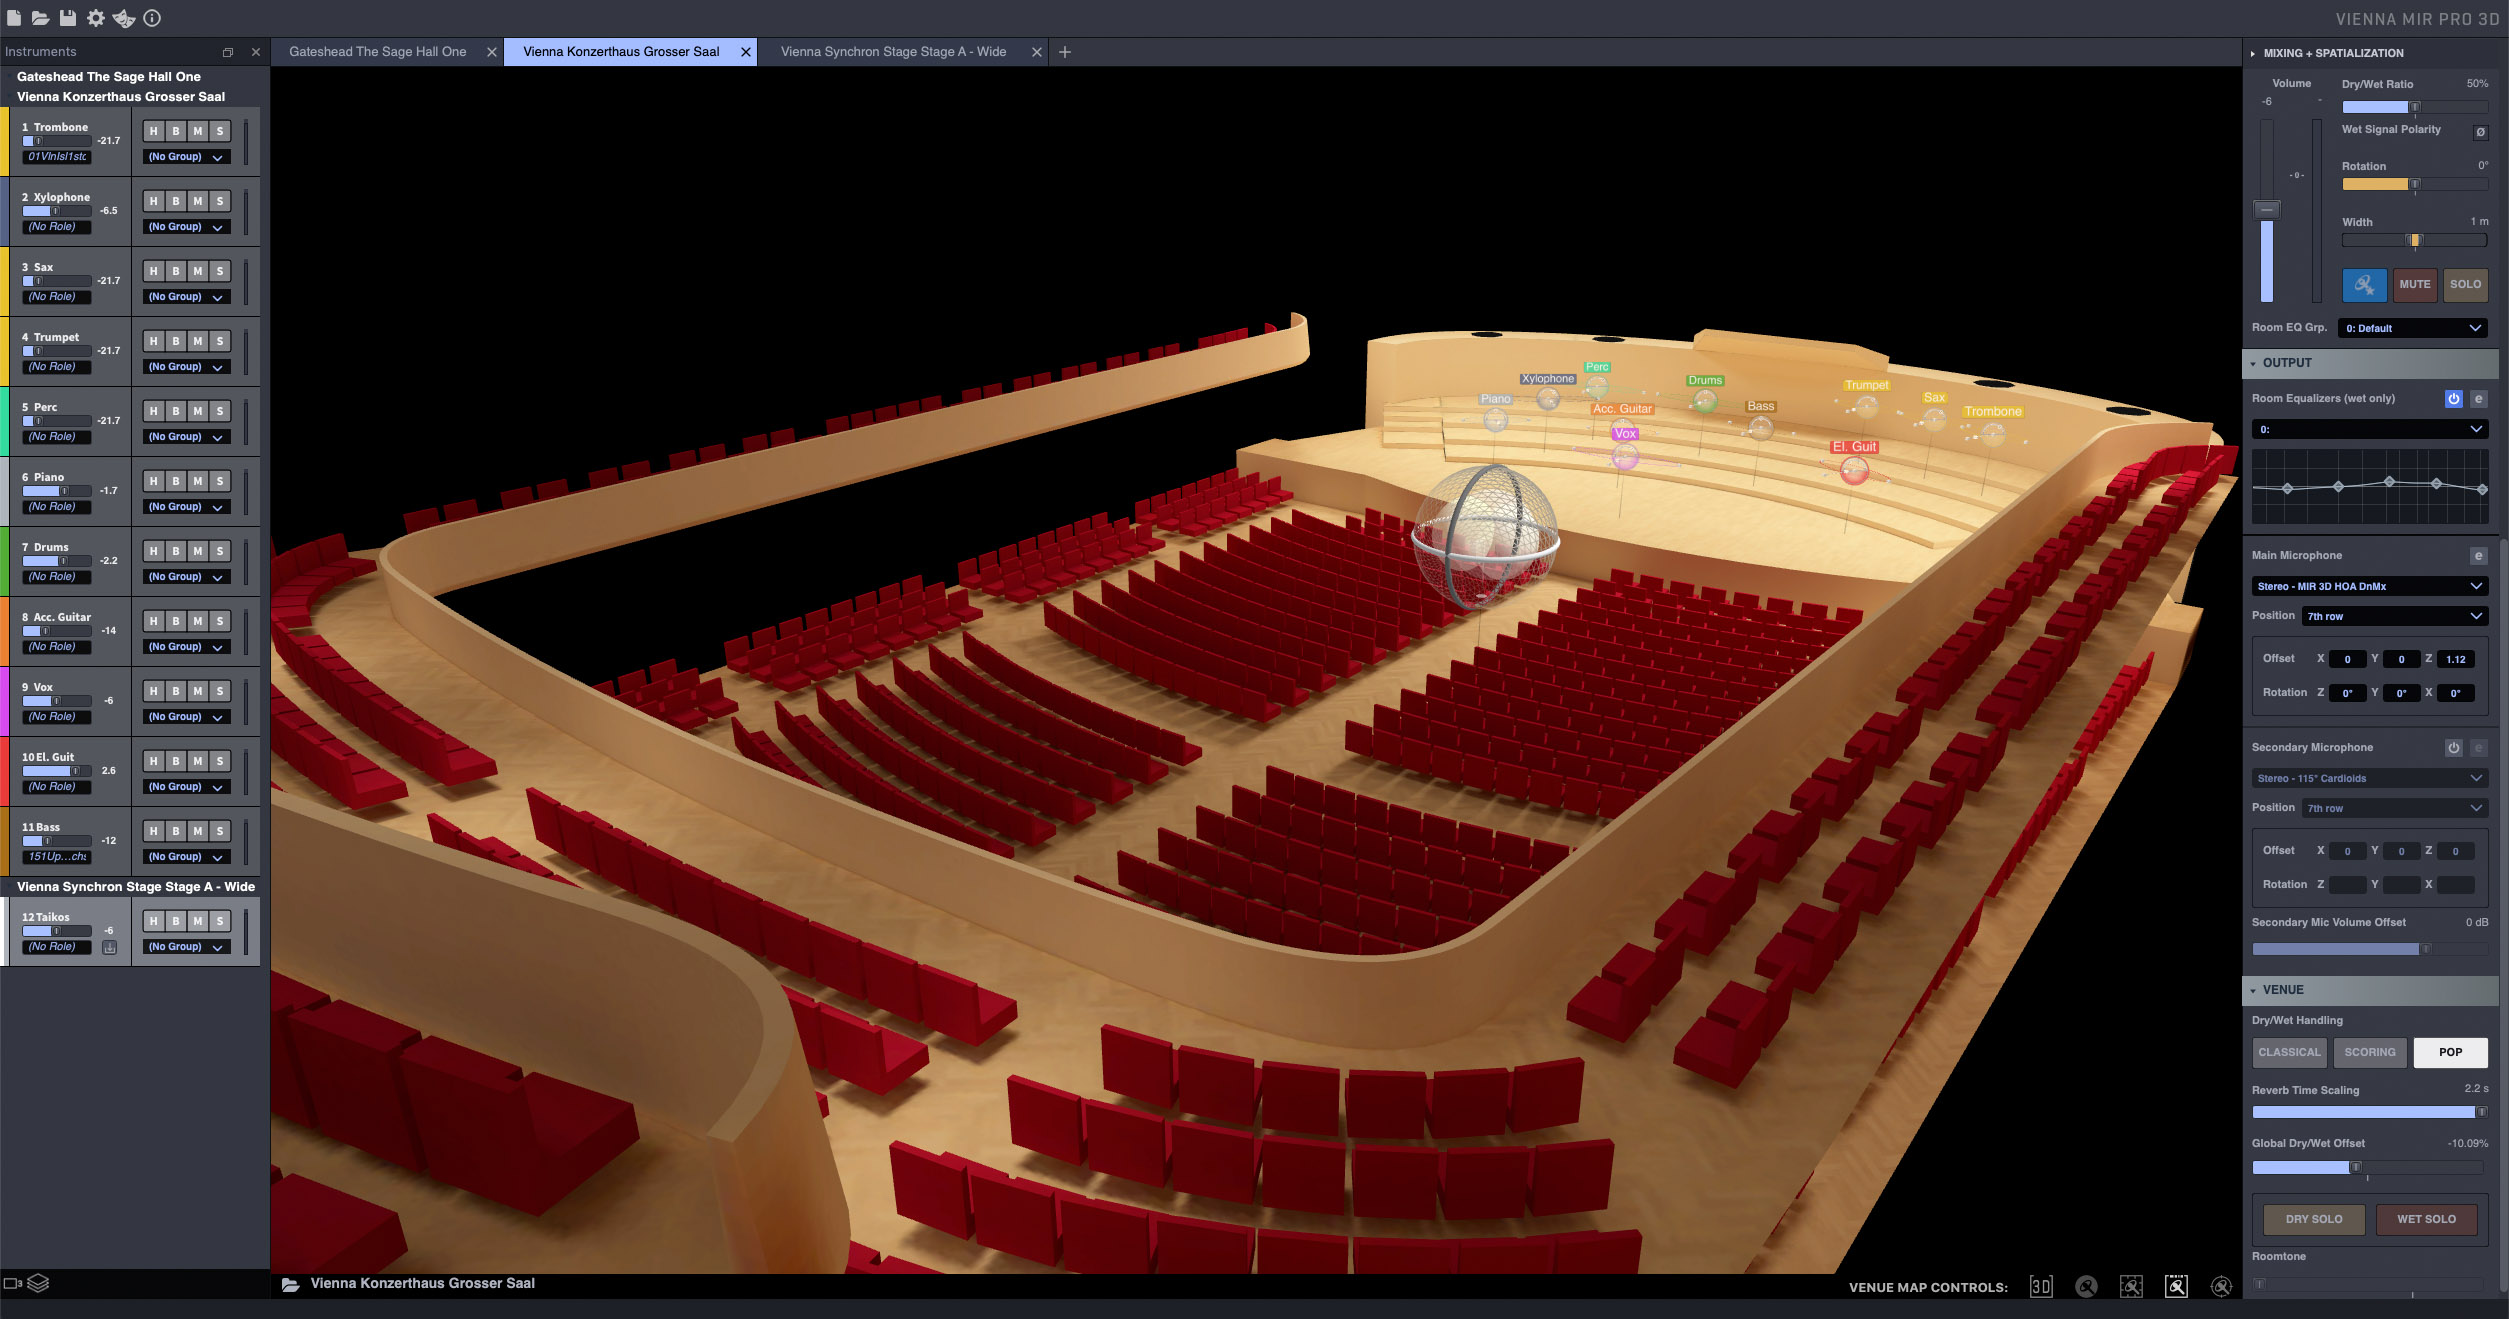2509x1319 pixels.
Task: Select the Trombone icon on the stage
Action: (1992, 433)
